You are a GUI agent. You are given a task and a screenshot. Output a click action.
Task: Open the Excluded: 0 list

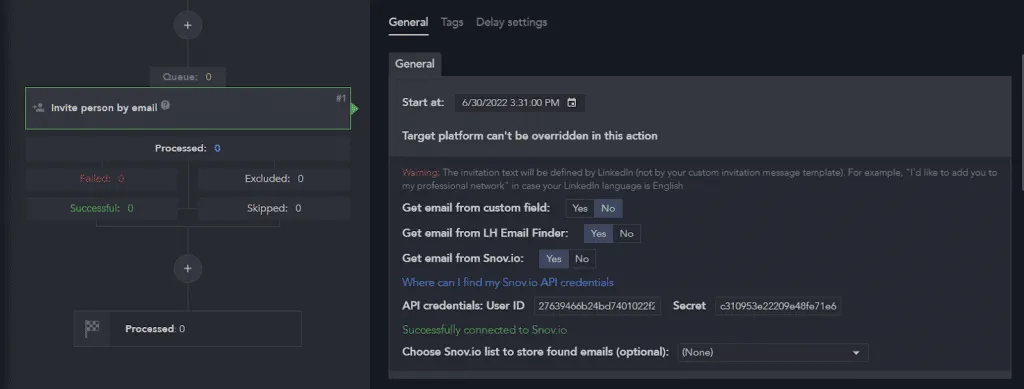pos(274,178)
